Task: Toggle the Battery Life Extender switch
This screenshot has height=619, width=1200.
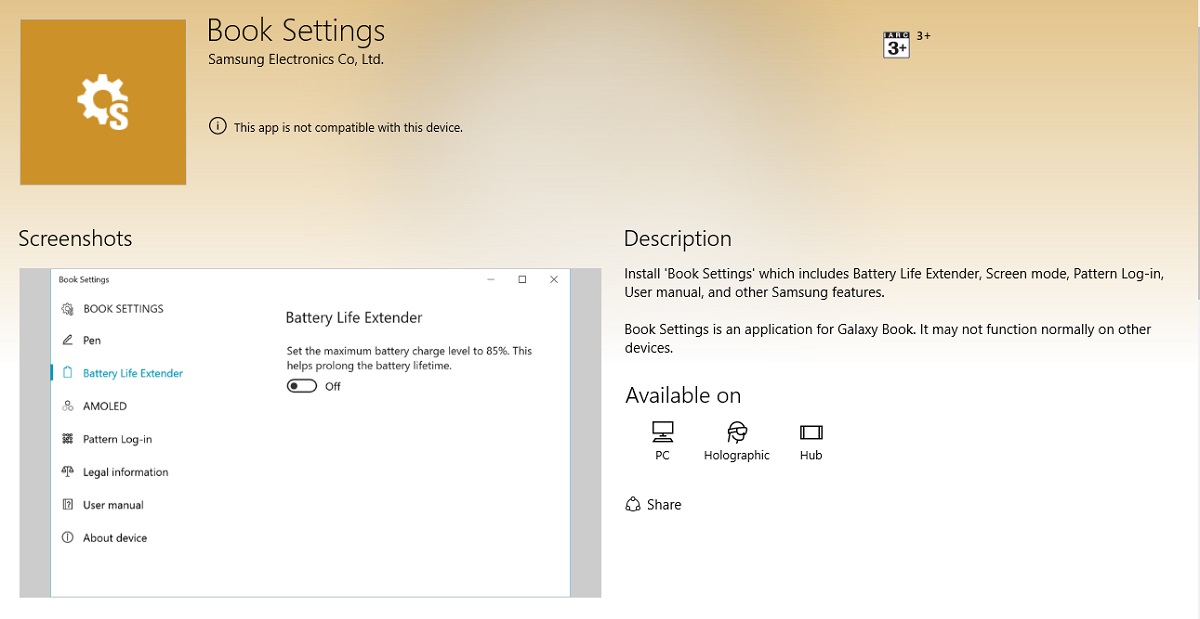Action: (x=302, y=386)
